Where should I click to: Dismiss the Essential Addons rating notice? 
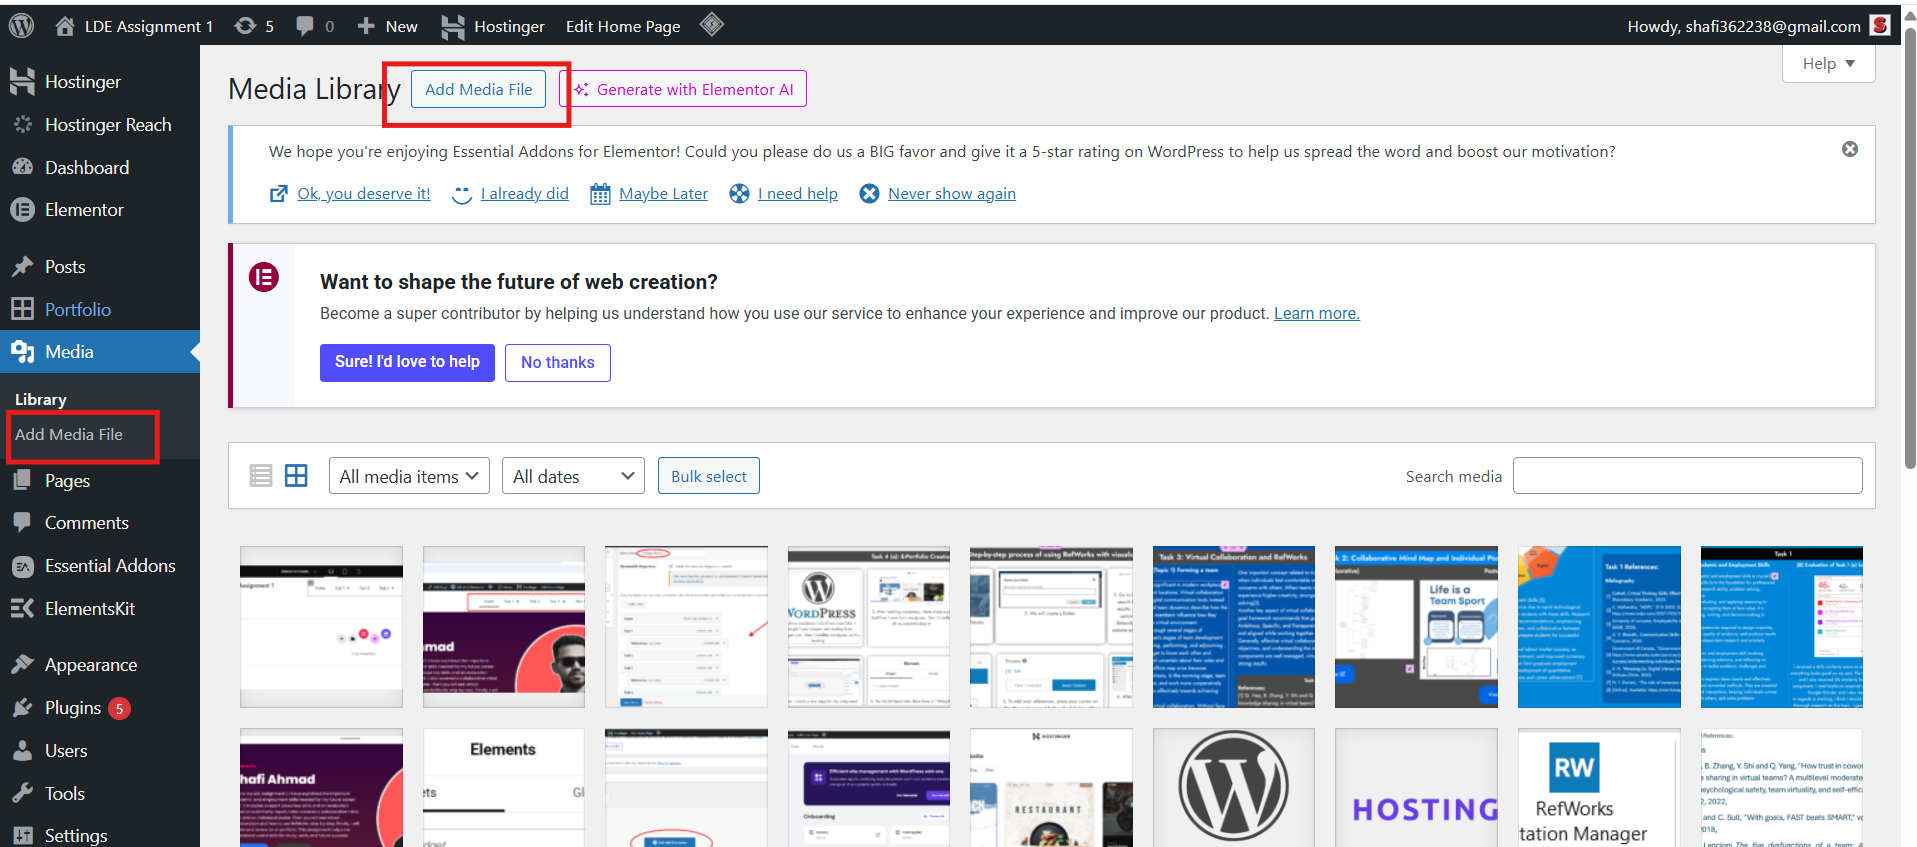coord(1849,149)
